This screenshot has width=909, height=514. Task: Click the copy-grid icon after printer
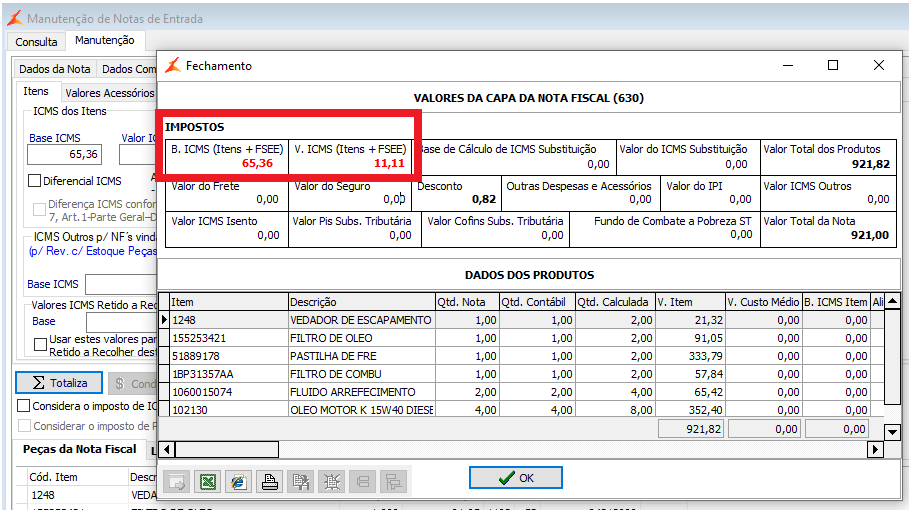point(299,481)
